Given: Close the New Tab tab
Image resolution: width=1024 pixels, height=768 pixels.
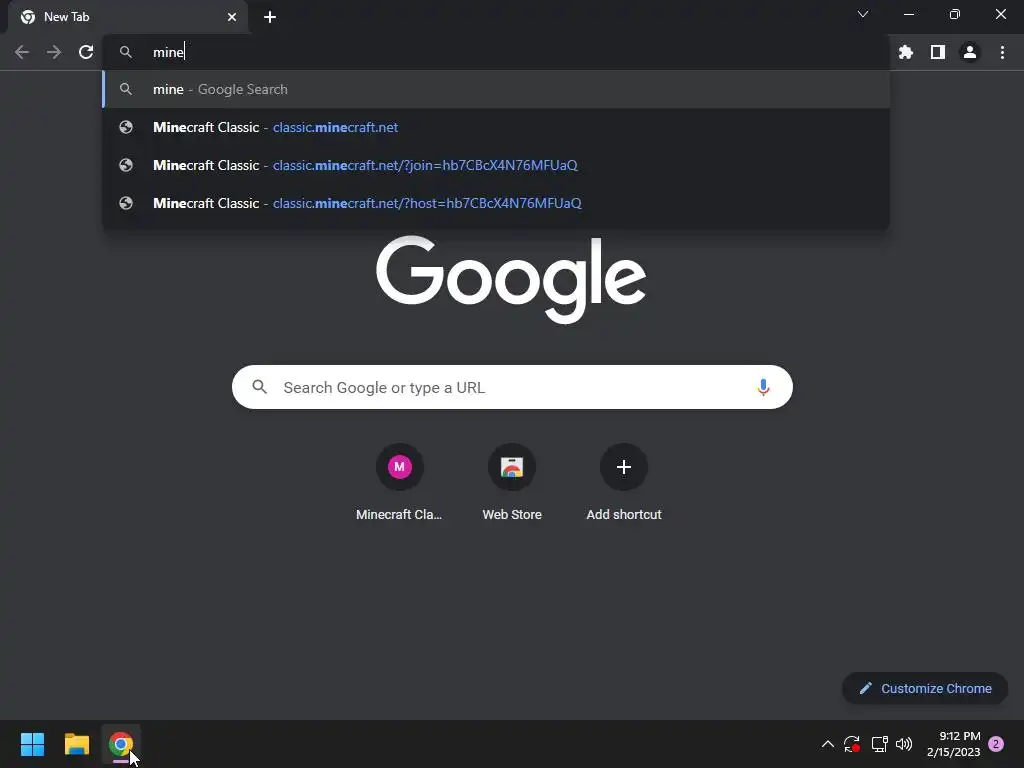Looking at the screenshot, I should pyautogui.click(x=232, y=17).
